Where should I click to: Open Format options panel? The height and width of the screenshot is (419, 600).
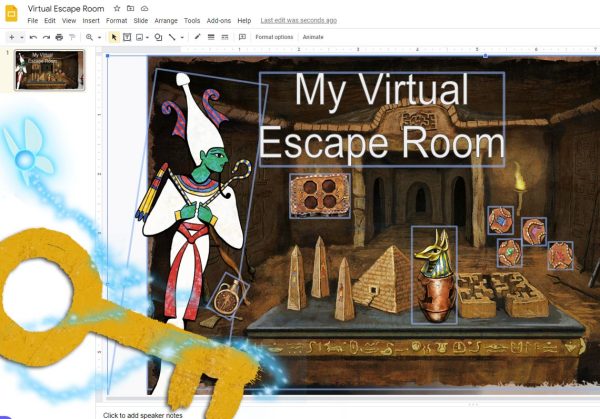pyautogui.click(x=274, y=37)
